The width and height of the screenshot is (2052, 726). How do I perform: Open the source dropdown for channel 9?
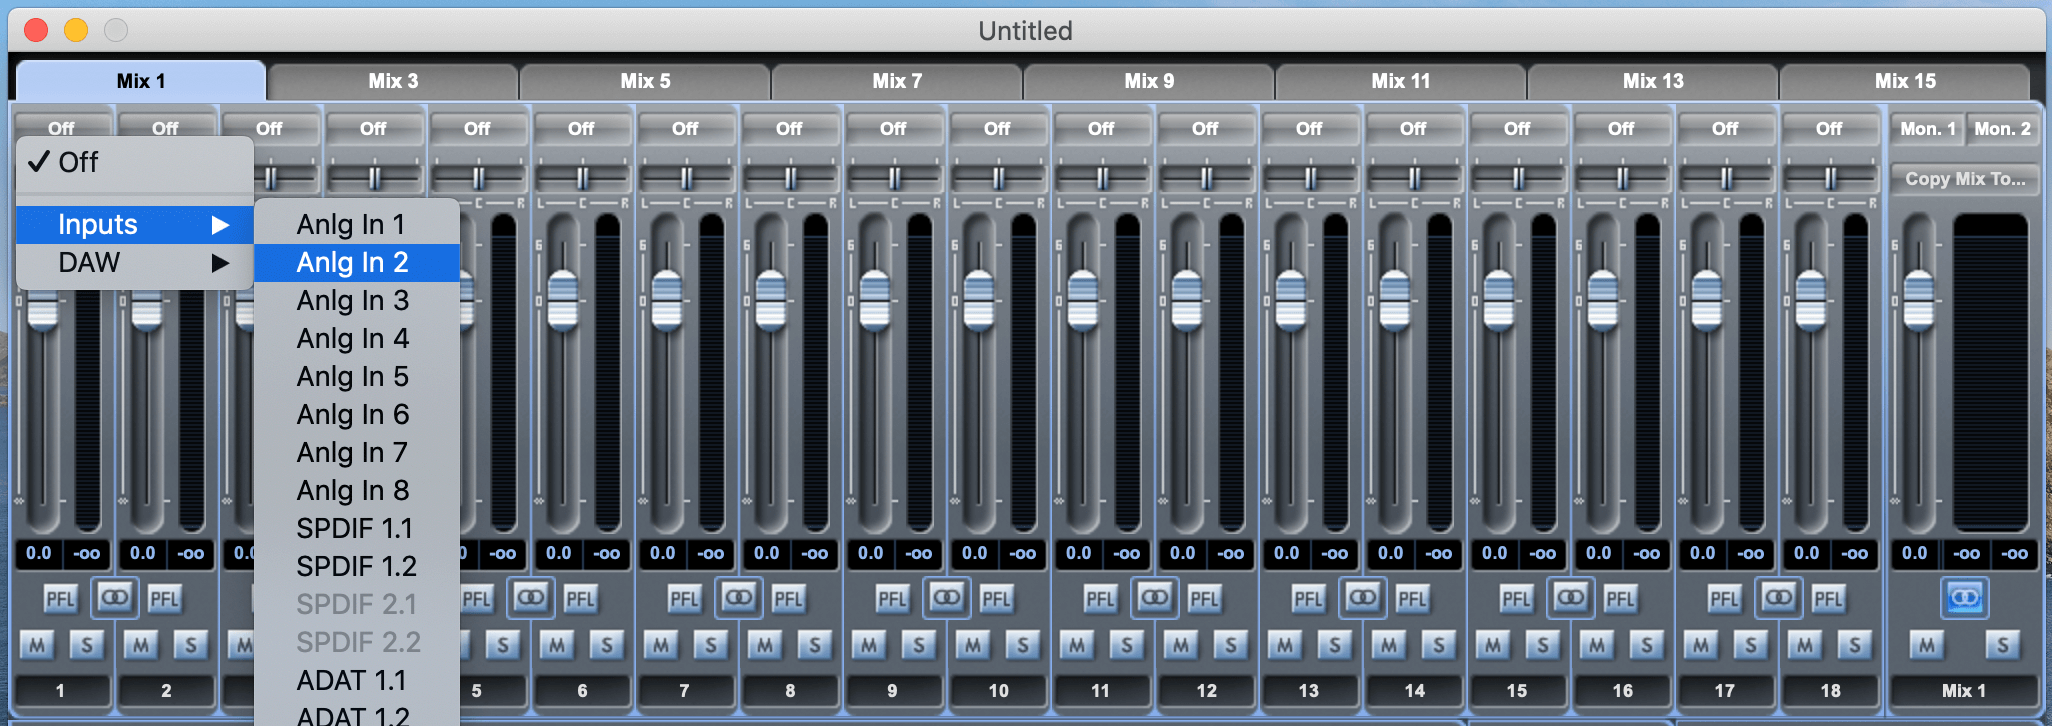tap(893, 129)
